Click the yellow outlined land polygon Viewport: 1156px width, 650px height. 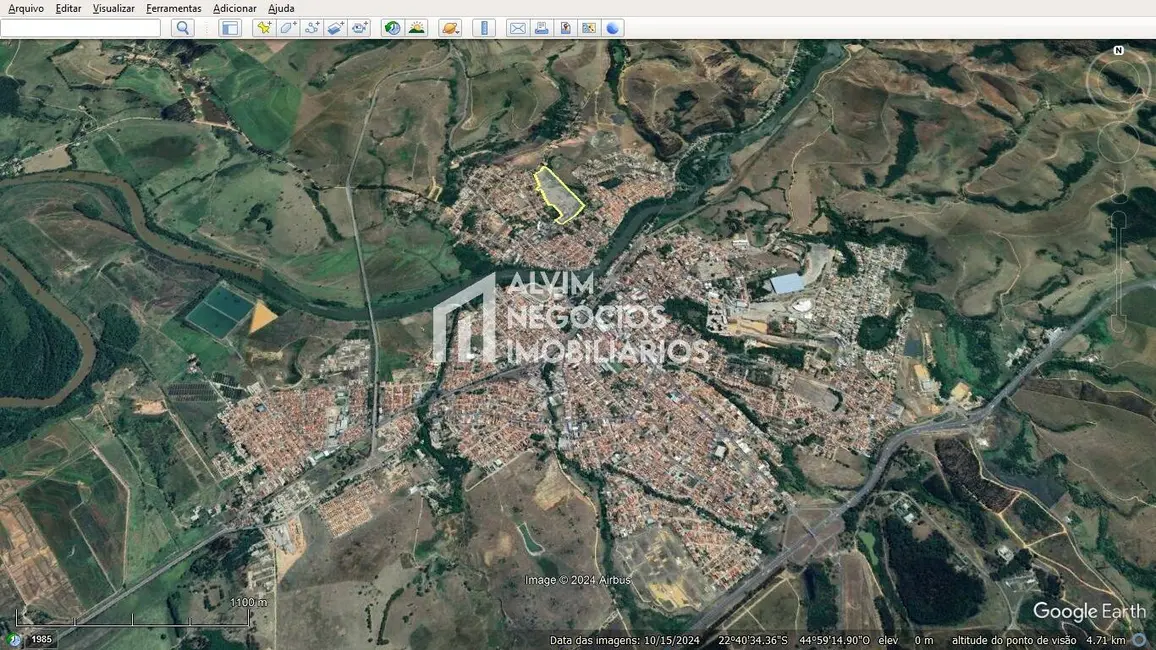pyautogui.click(x=558, y=195)
